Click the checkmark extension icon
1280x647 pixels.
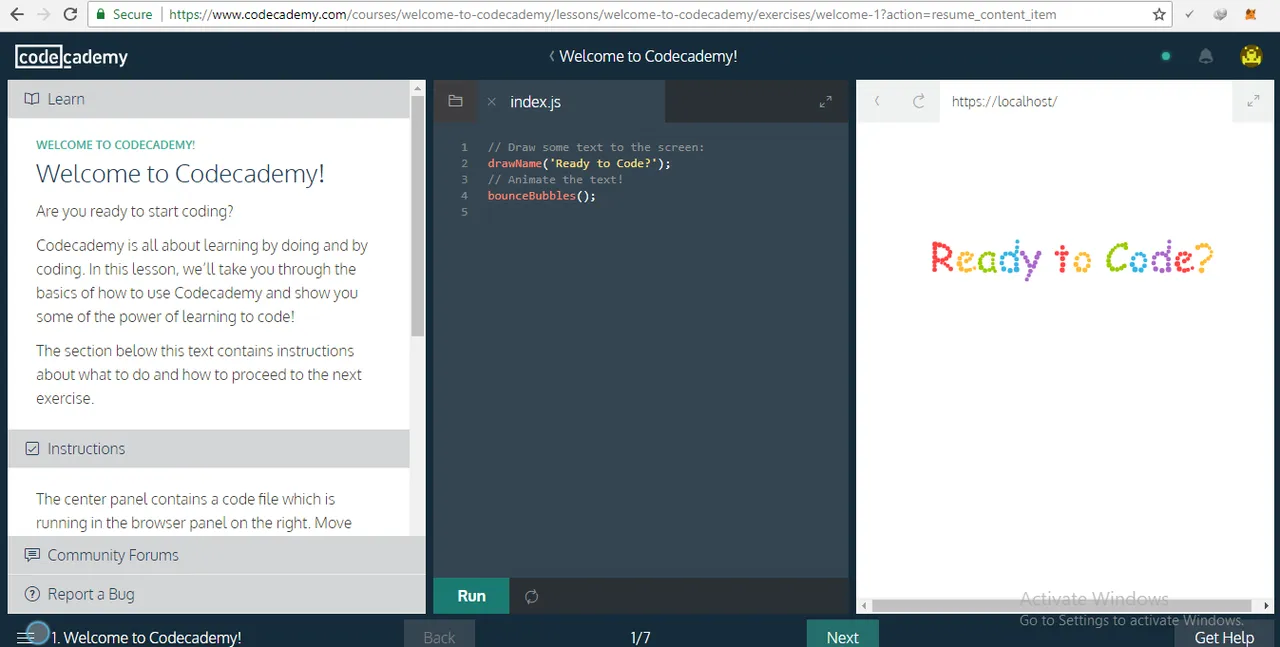pos(1188,15)
